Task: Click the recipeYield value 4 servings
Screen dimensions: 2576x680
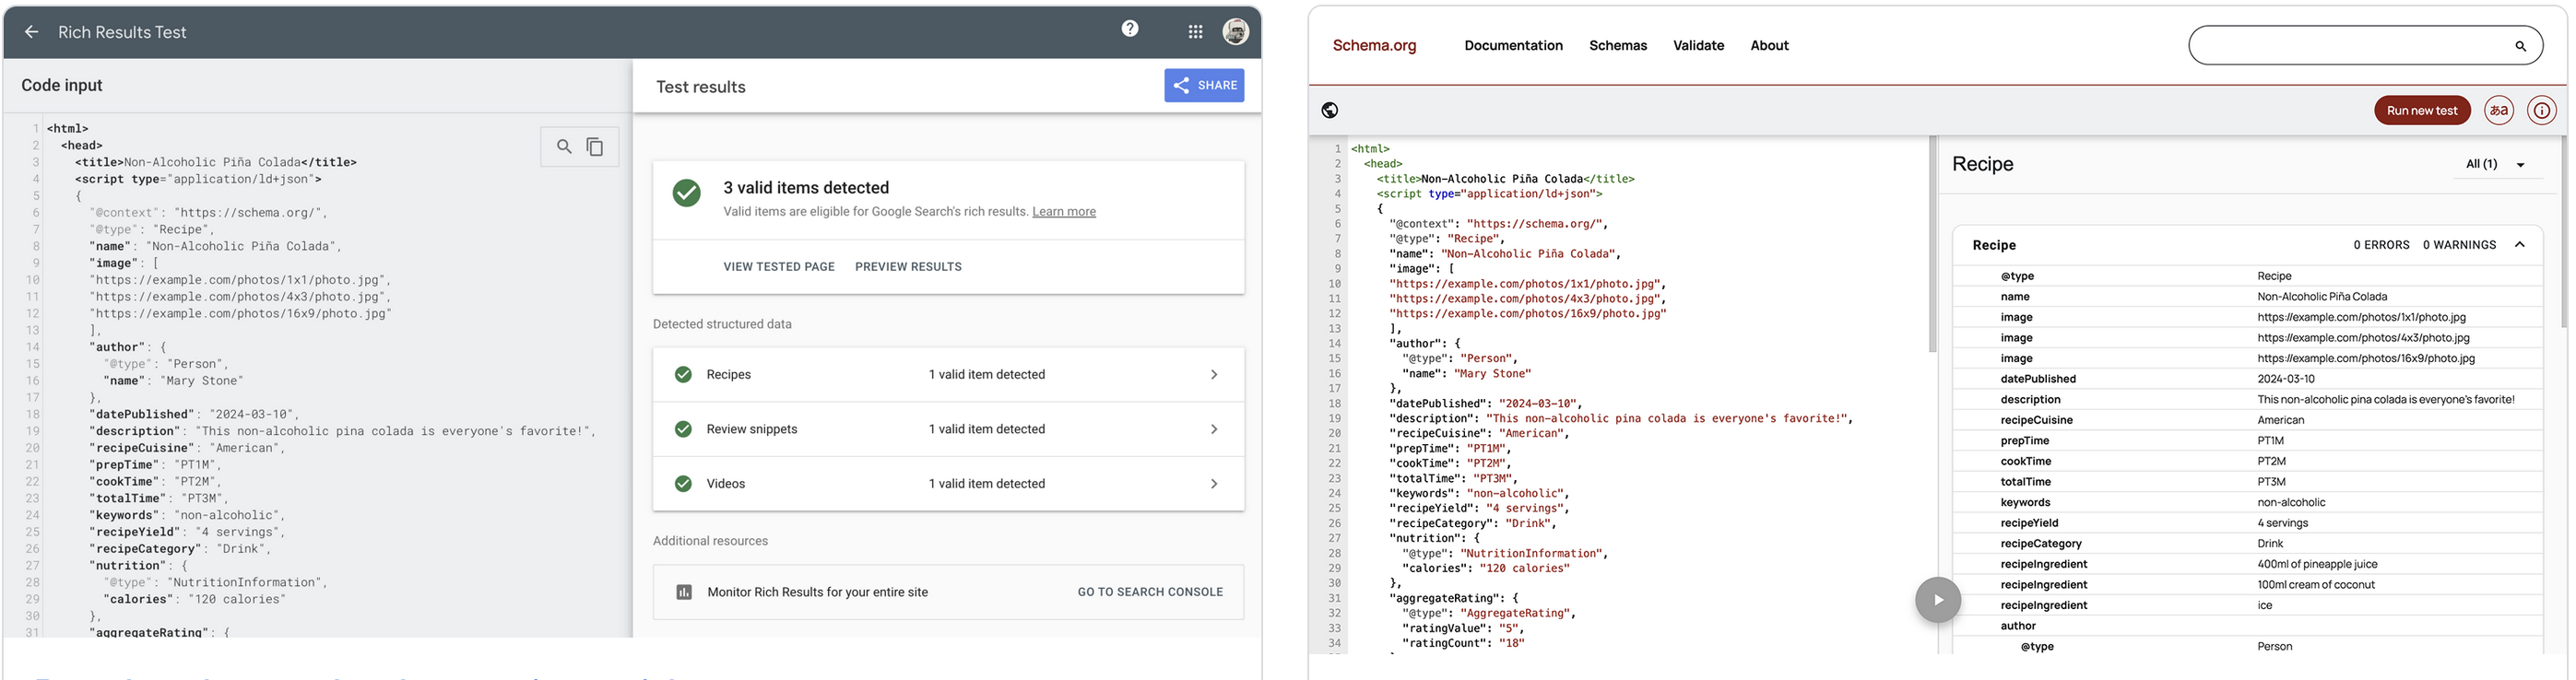Action: coord(2282,524)
